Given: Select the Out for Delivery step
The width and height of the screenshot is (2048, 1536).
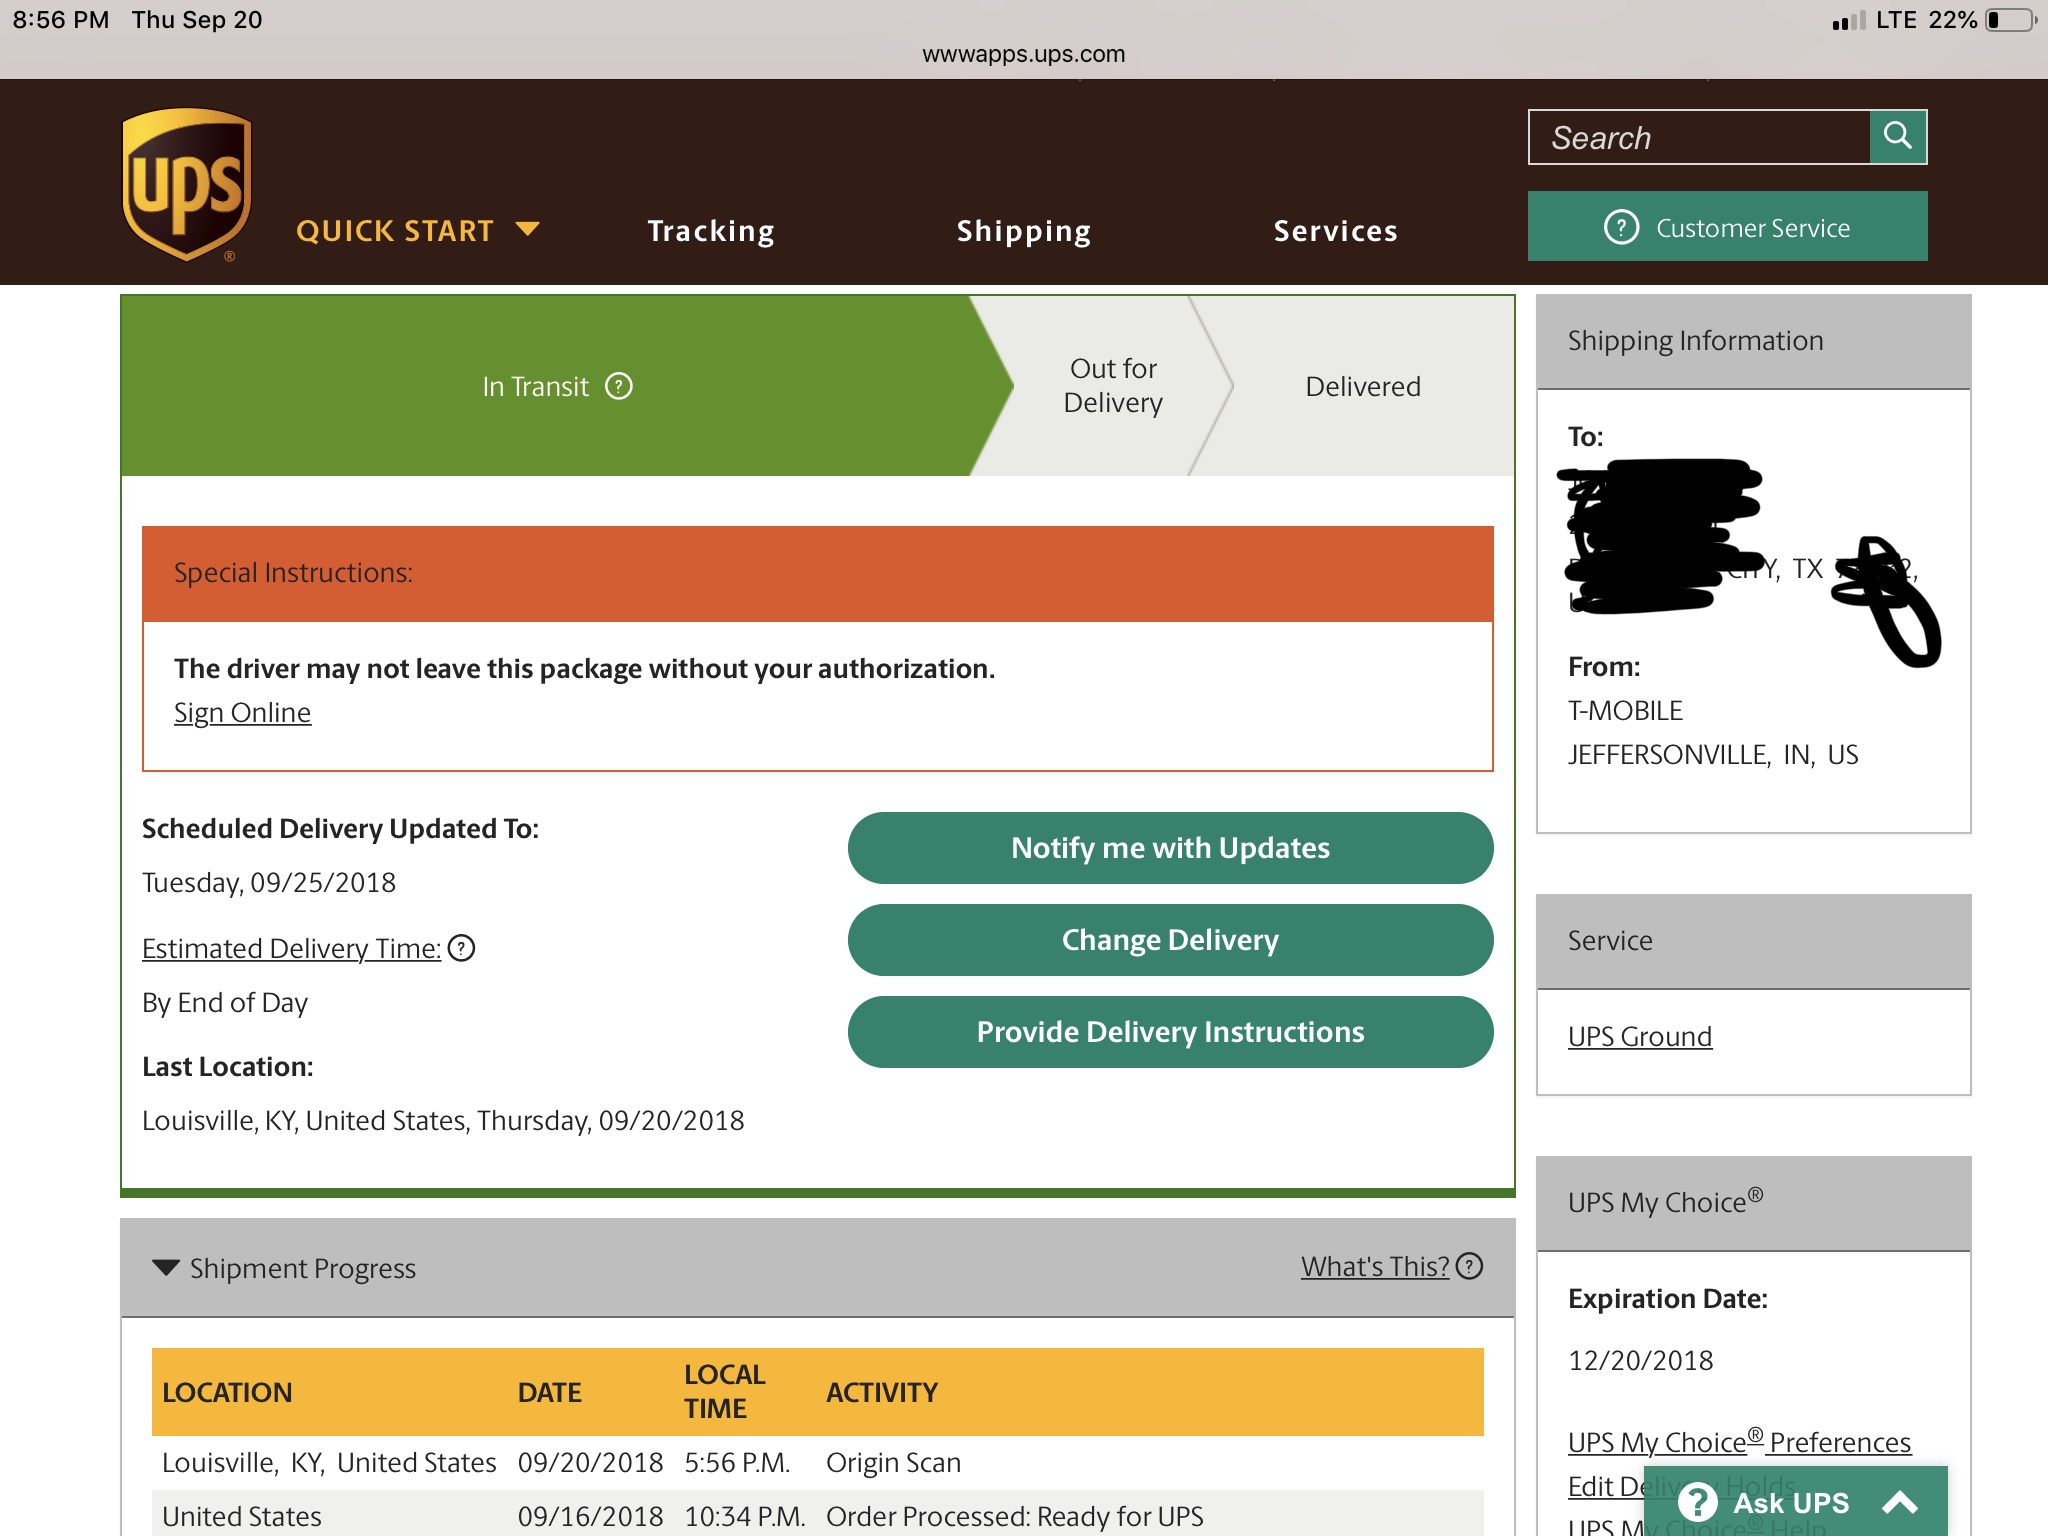Looking at the screenshot, I should click(1113, 386).
